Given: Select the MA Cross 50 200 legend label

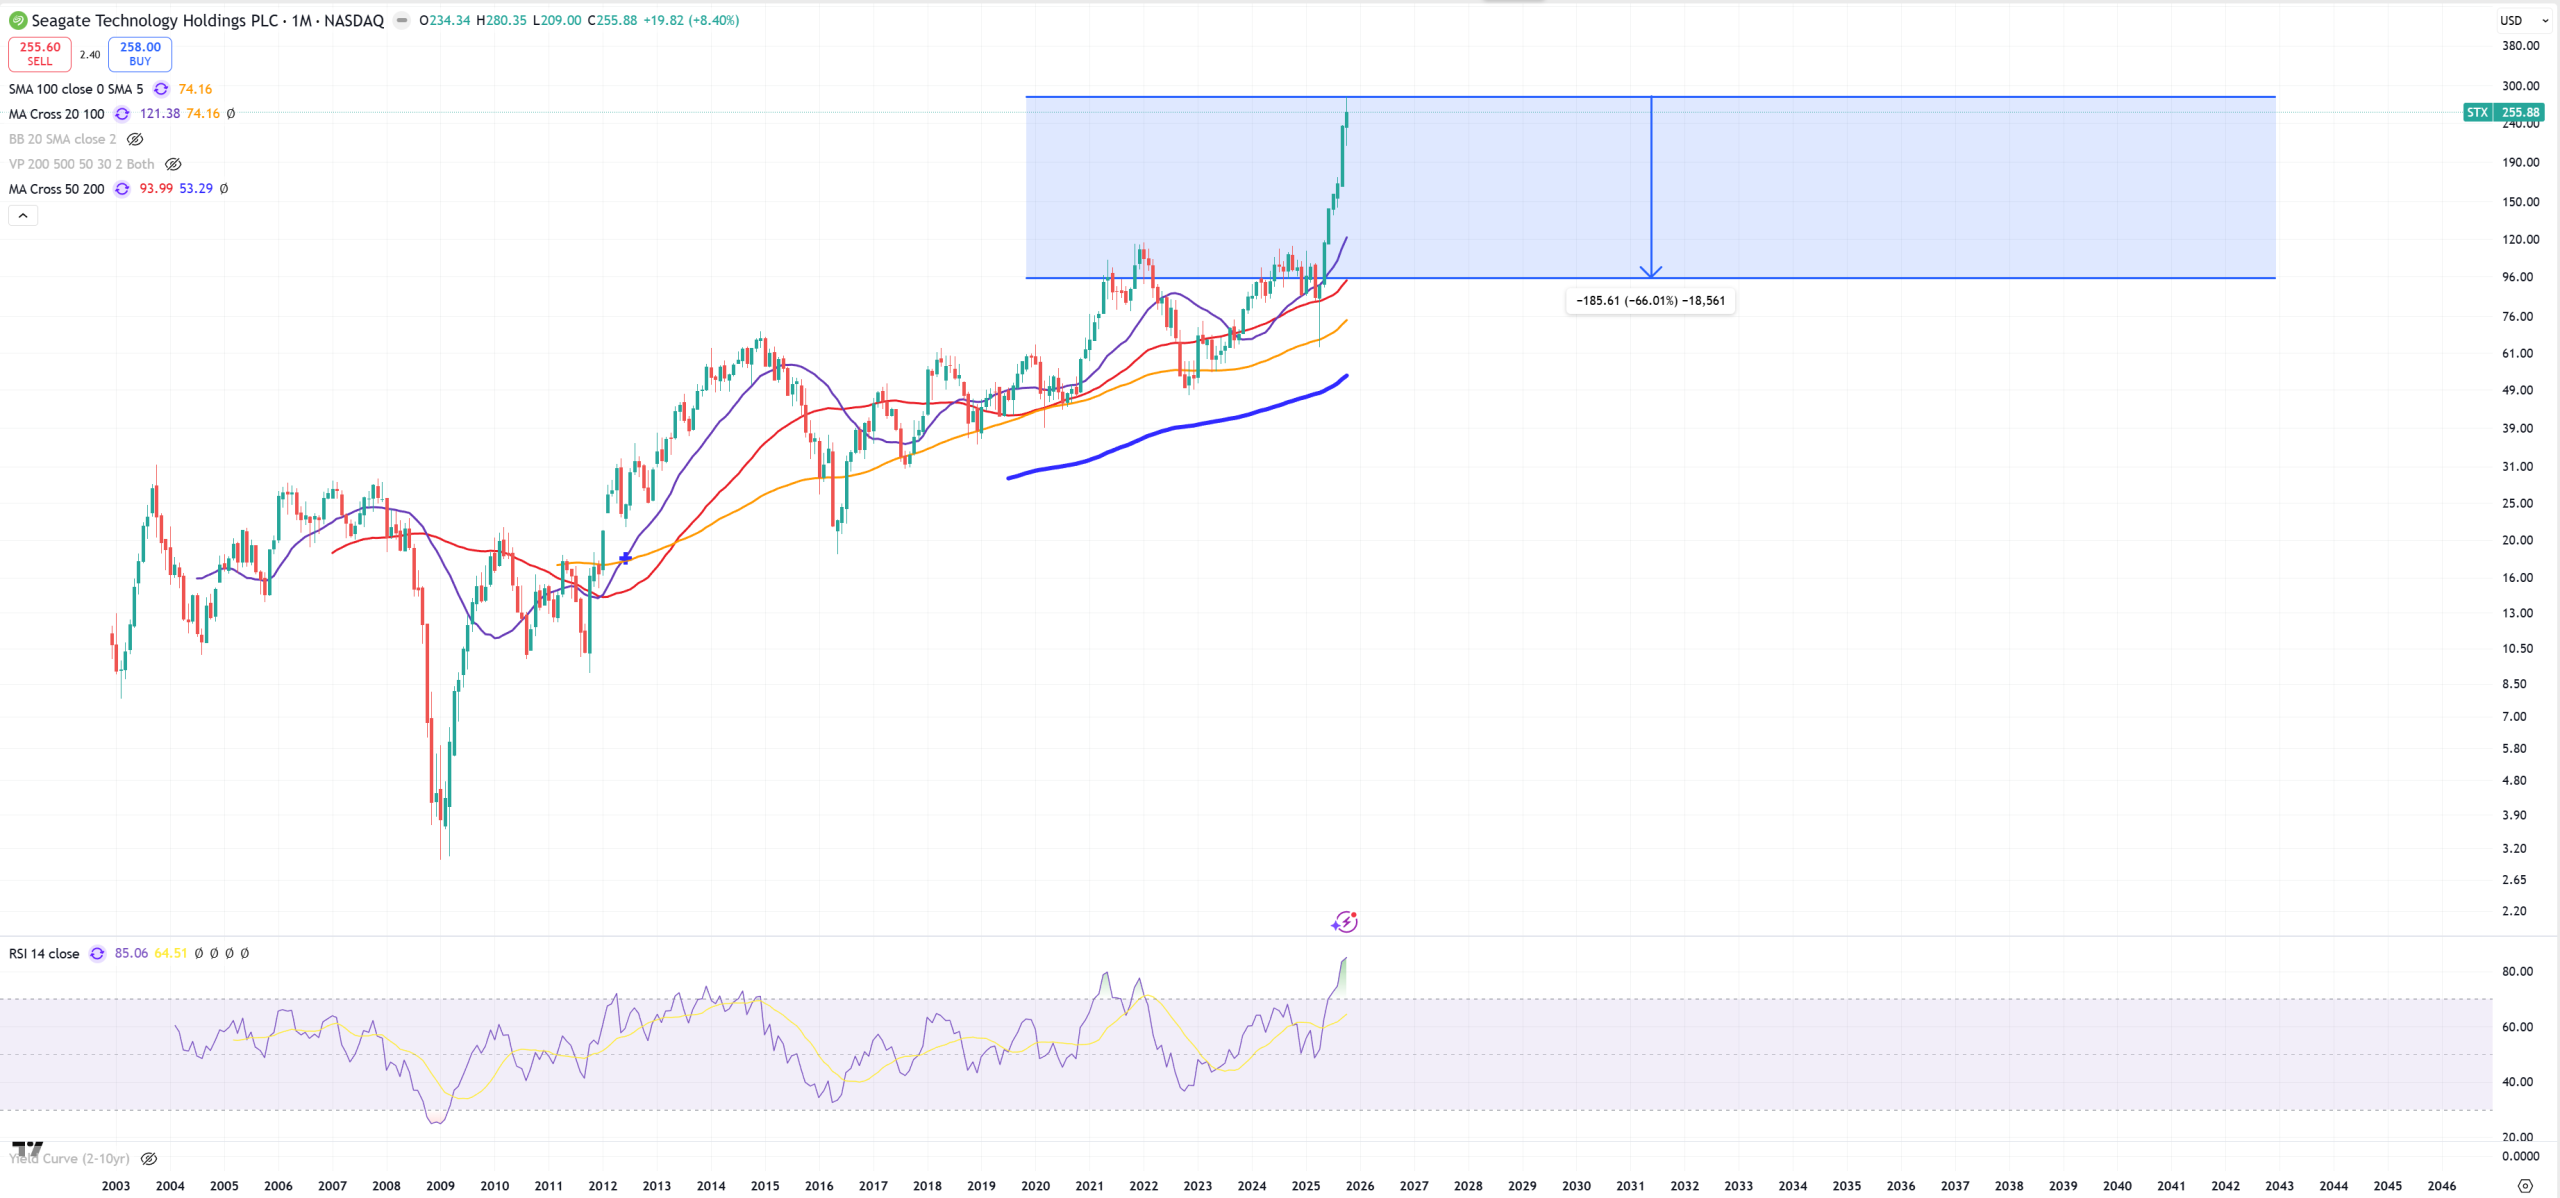Looking at the screenshot, I should (x=57, y=189).
